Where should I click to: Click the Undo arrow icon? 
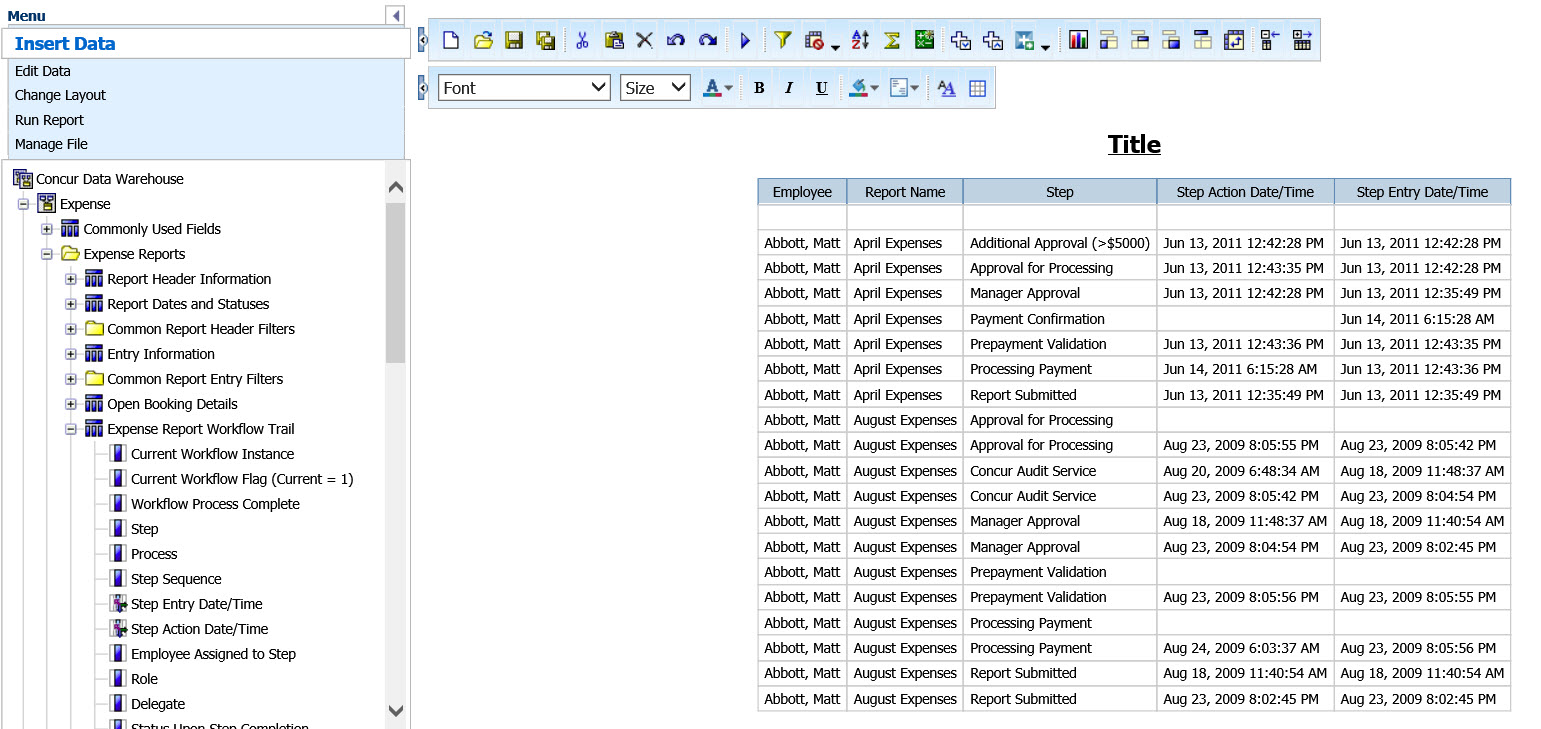[x=676, y=40]
